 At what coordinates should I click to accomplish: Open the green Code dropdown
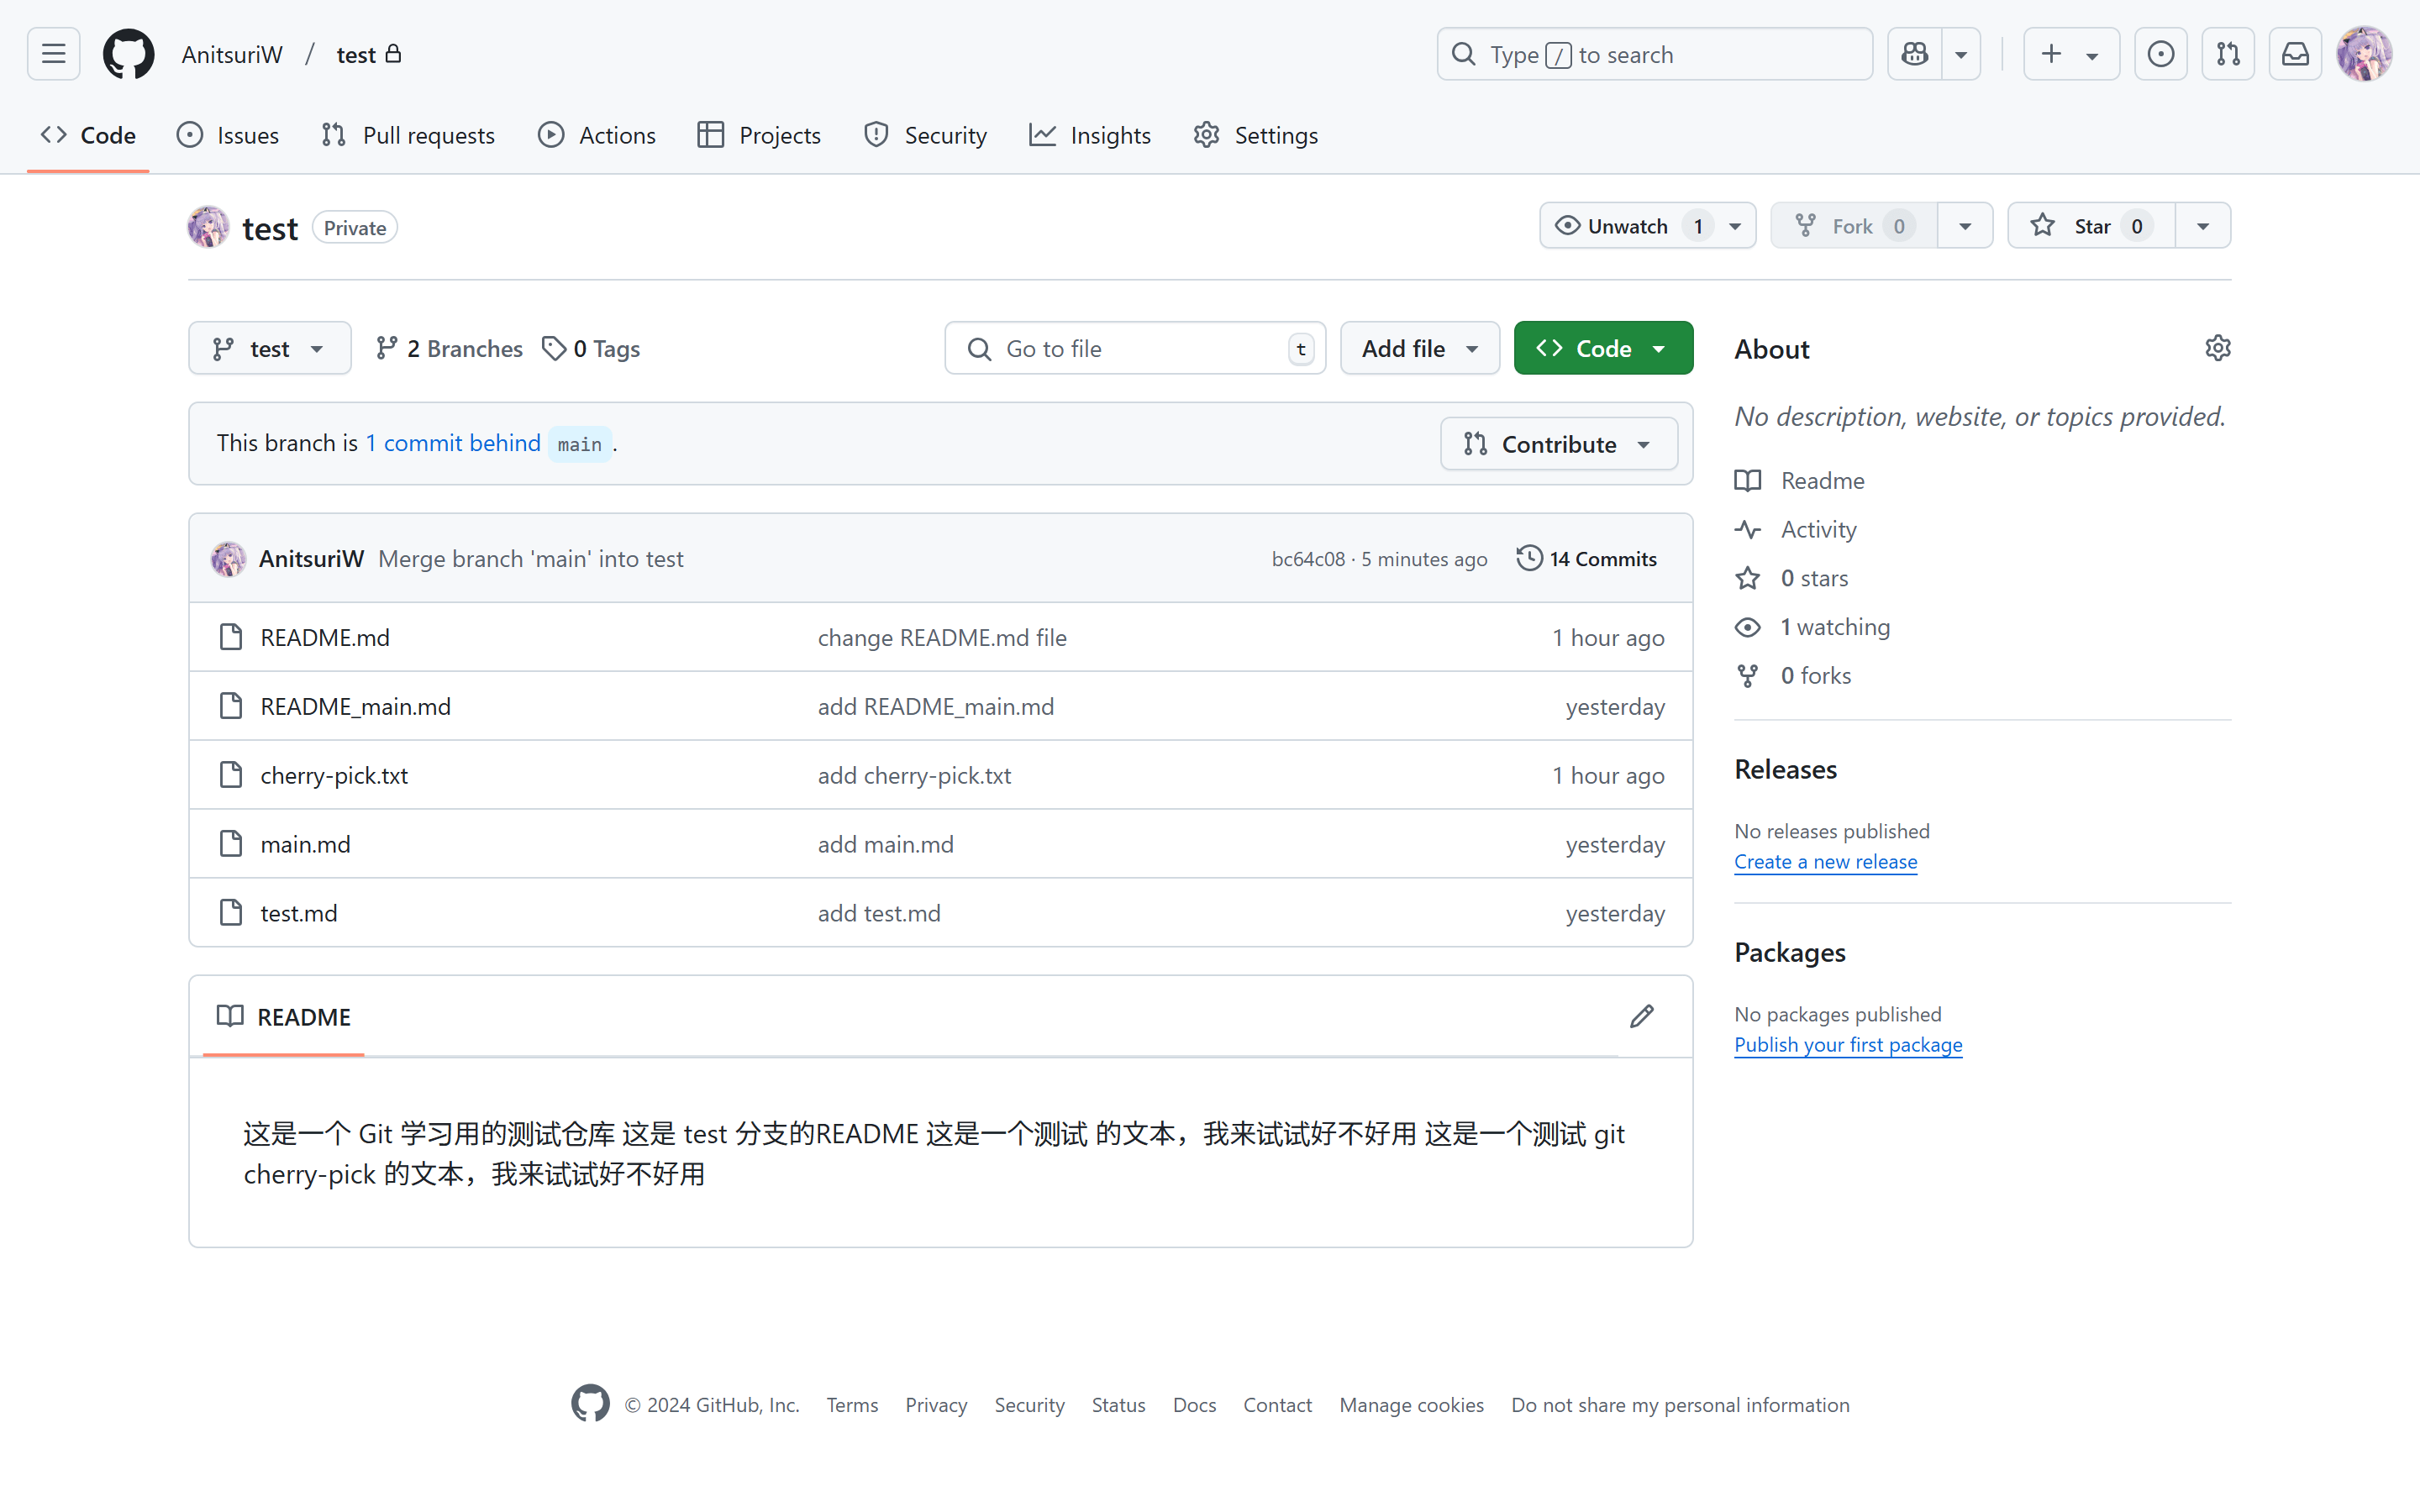pyautogui.click(x=1602, y=348)
